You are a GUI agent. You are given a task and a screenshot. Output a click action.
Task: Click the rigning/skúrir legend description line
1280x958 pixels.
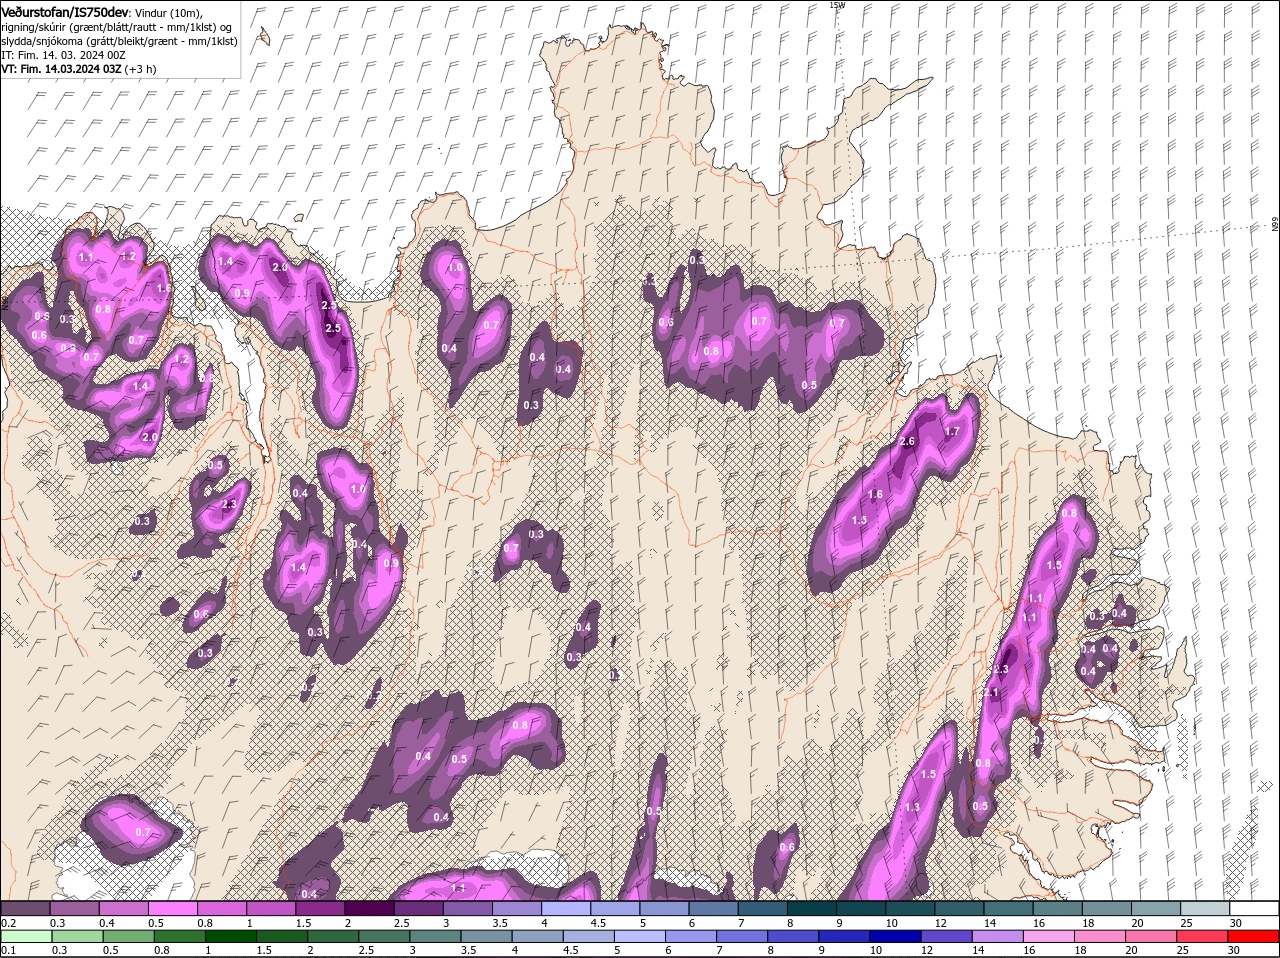click(x=115, y=26)
